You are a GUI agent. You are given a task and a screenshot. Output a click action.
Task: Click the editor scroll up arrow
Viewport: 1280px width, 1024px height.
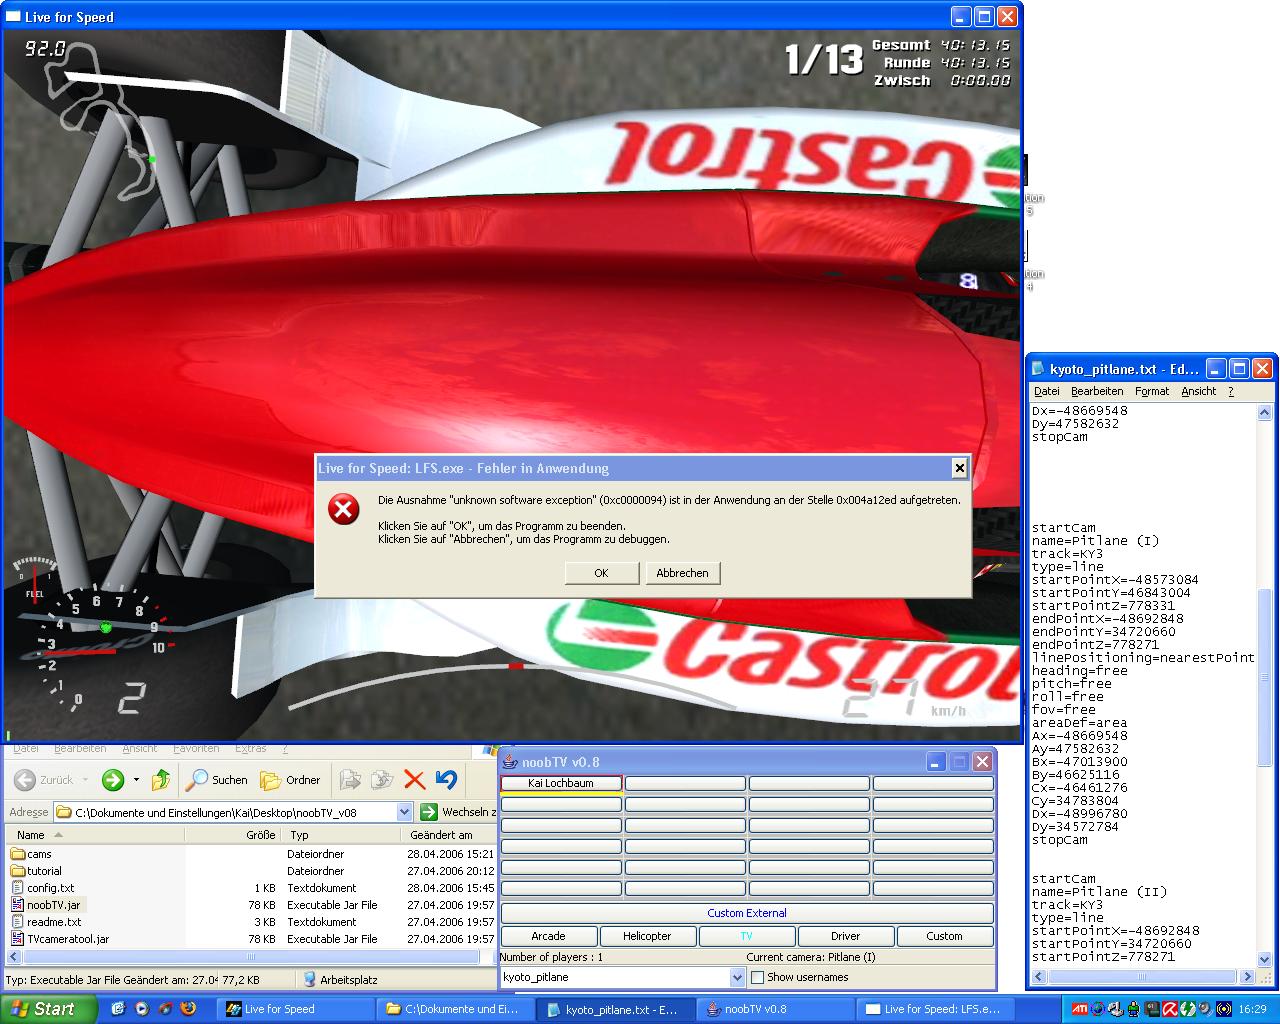tap(1264, 412)
